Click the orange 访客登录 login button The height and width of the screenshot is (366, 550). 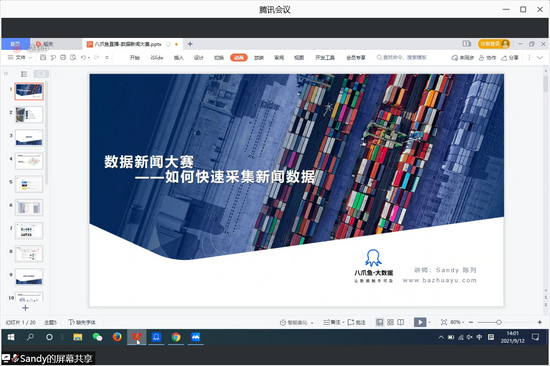click(494, 44)
